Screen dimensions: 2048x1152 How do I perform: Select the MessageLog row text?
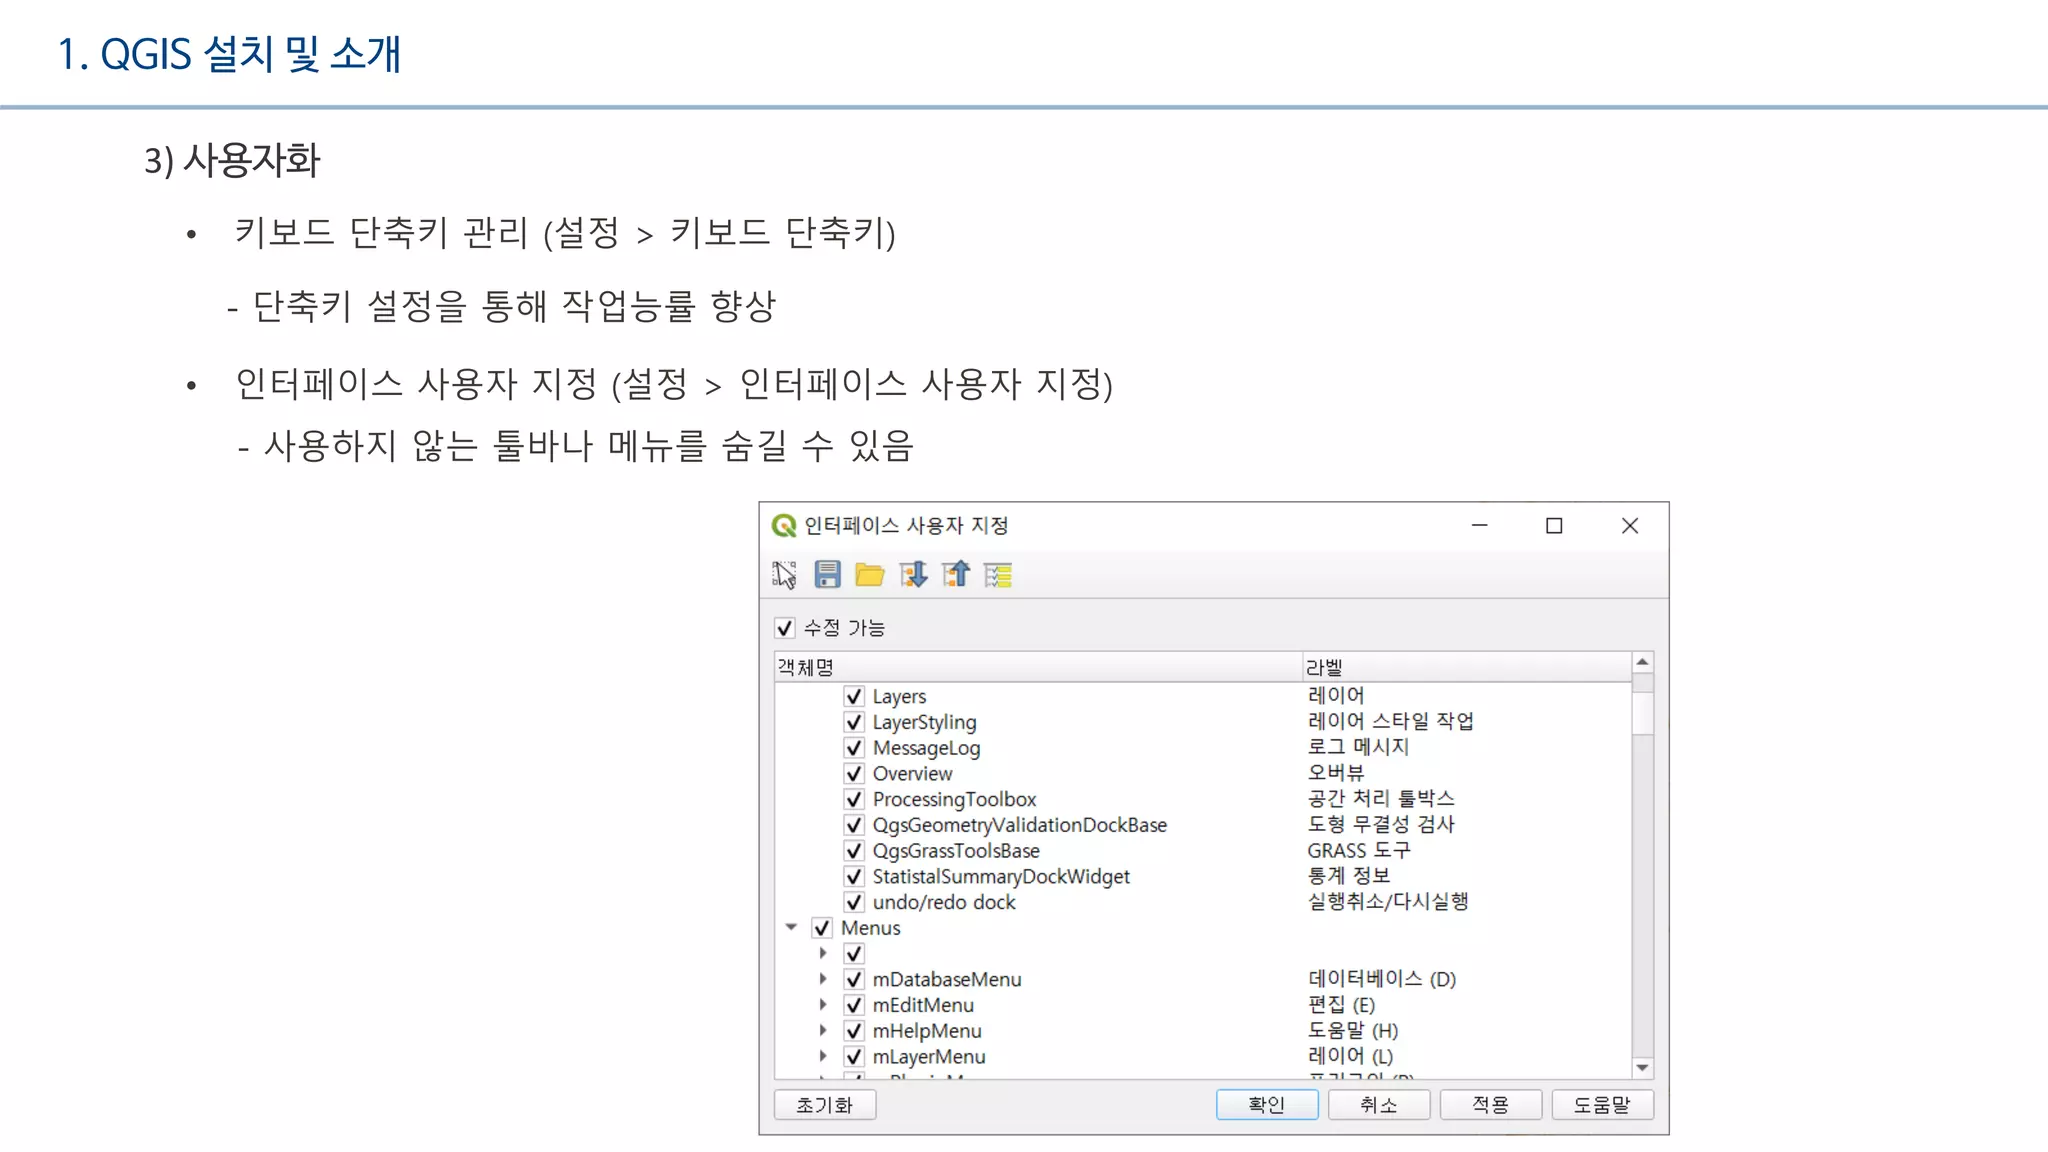(x=926, y=748)
